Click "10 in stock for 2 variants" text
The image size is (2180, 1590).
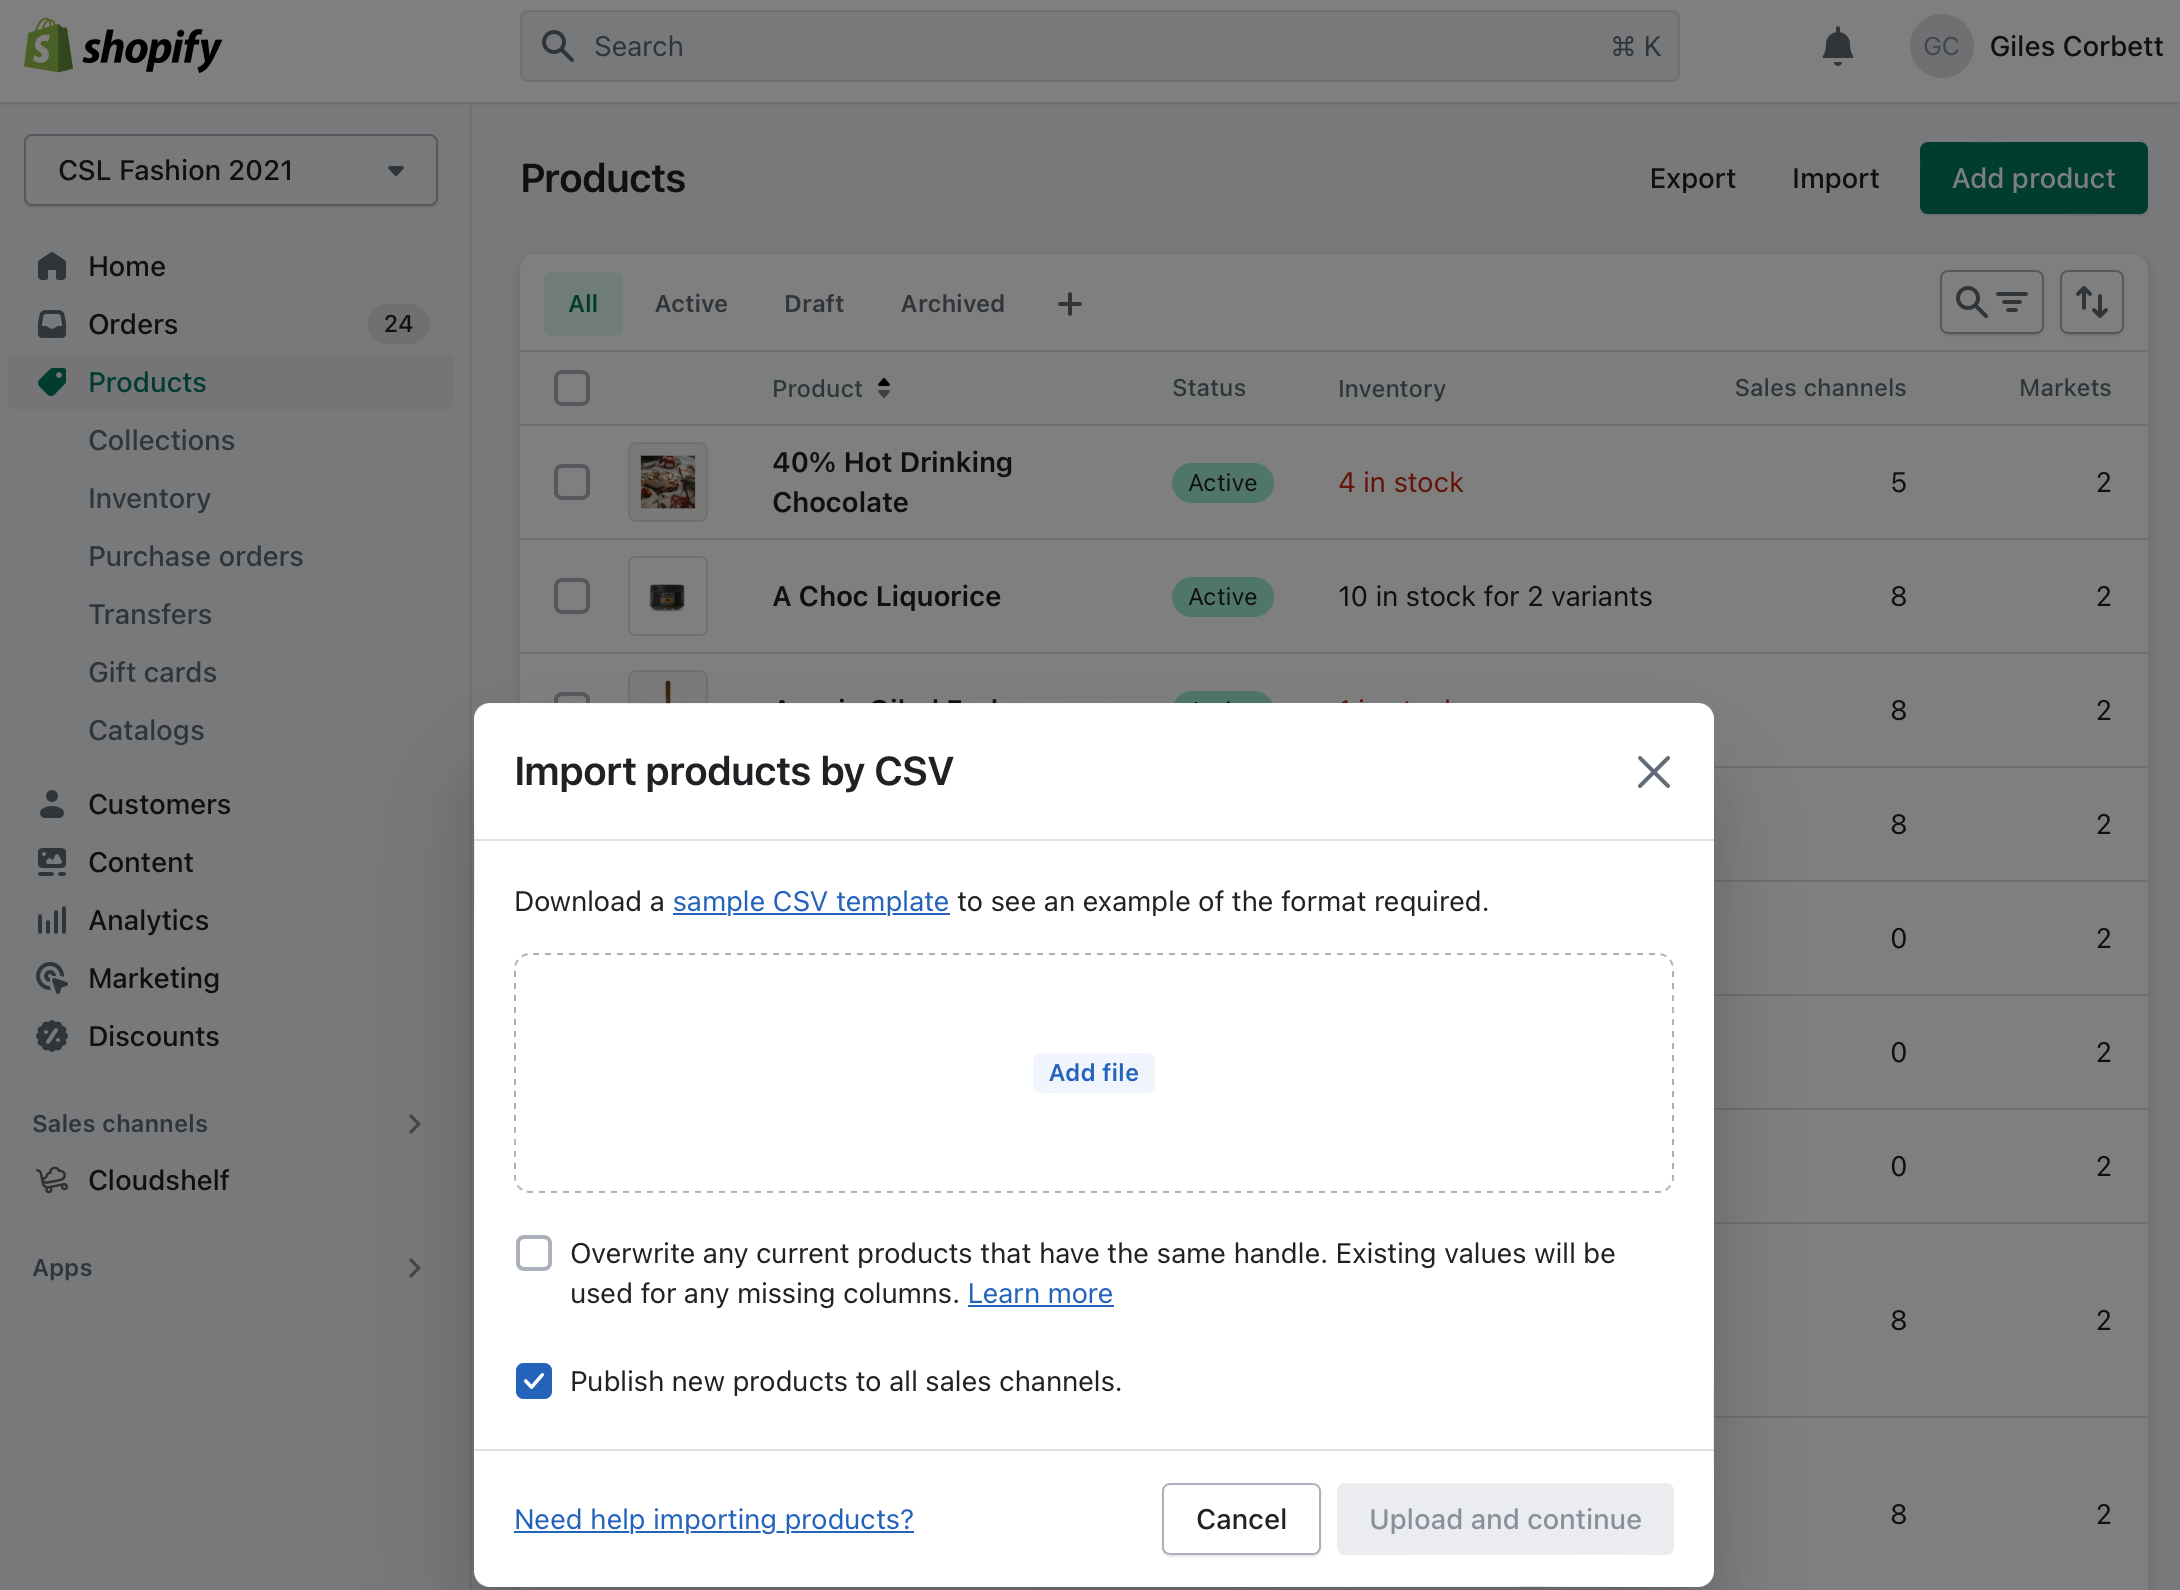tap(1495, 596)
